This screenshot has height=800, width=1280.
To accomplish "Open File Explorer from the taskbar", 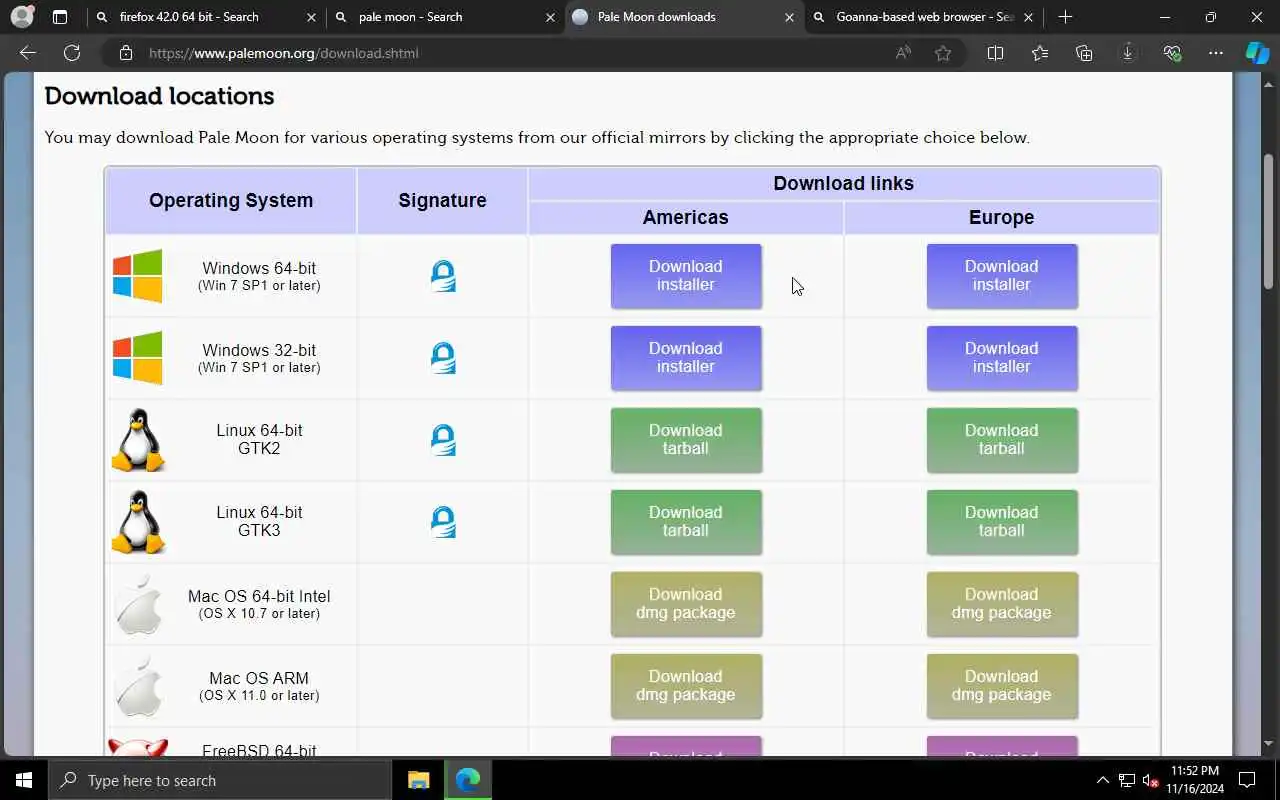I will pos(418,780).
